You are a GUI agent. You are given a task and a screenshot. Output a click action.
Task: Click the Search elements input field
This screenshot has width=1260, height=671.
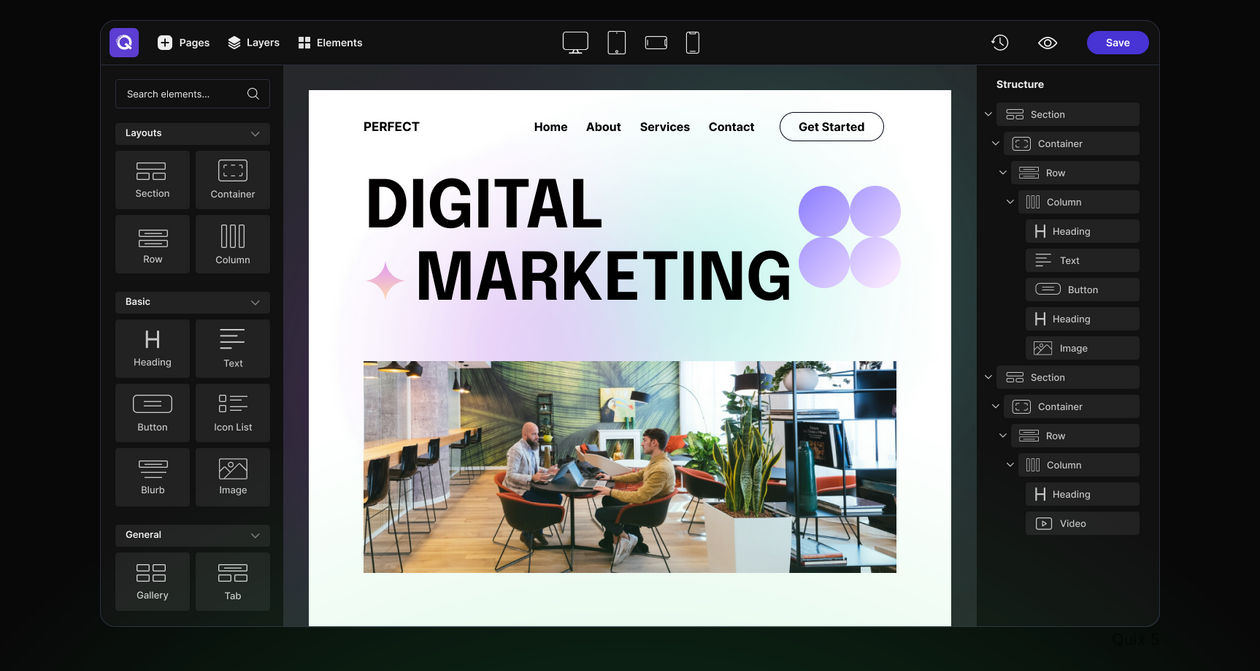tap(183, 94)
